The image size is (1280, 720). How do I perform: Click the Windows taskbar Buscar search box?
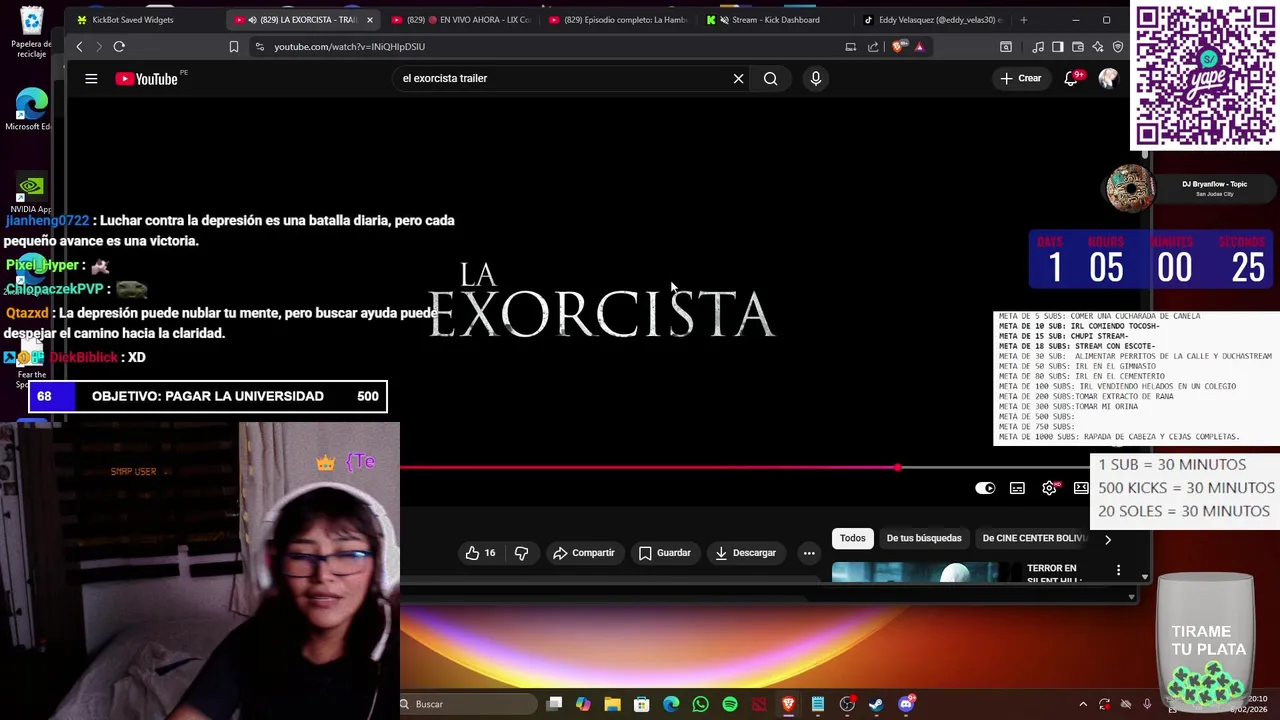(466, 704)
